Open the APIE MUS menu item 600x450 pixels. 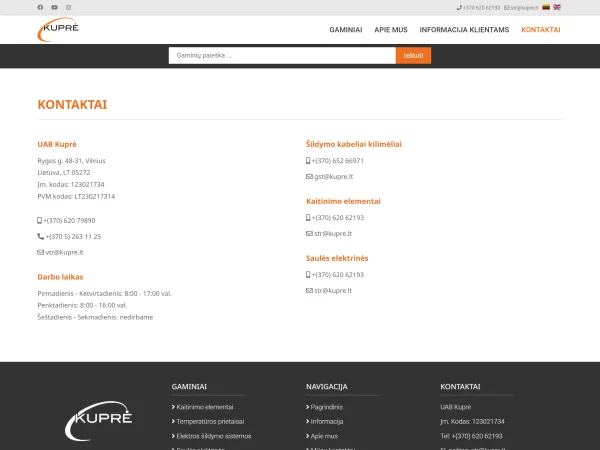click(x=391, y=30)
